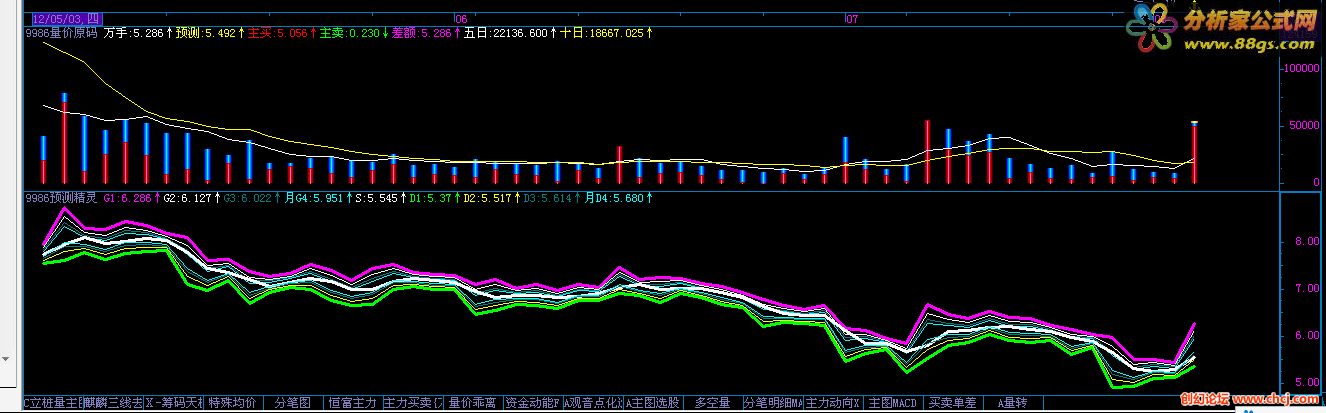This screenshot has width=1326, height=413.
Task: Click the 预测:5.492 value
Action: [x=205, y=33]
